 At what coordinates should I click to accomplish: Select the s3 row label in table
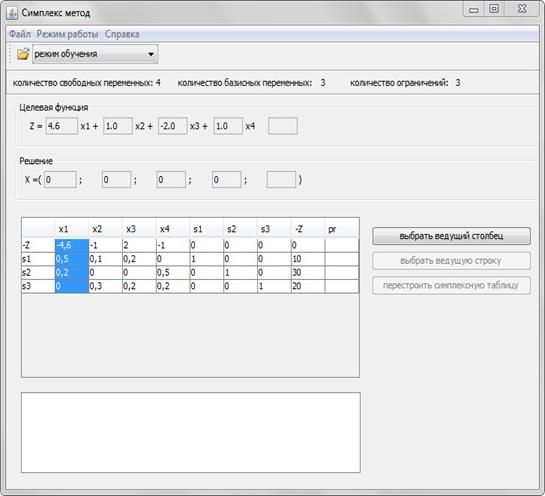pos(38,286)
